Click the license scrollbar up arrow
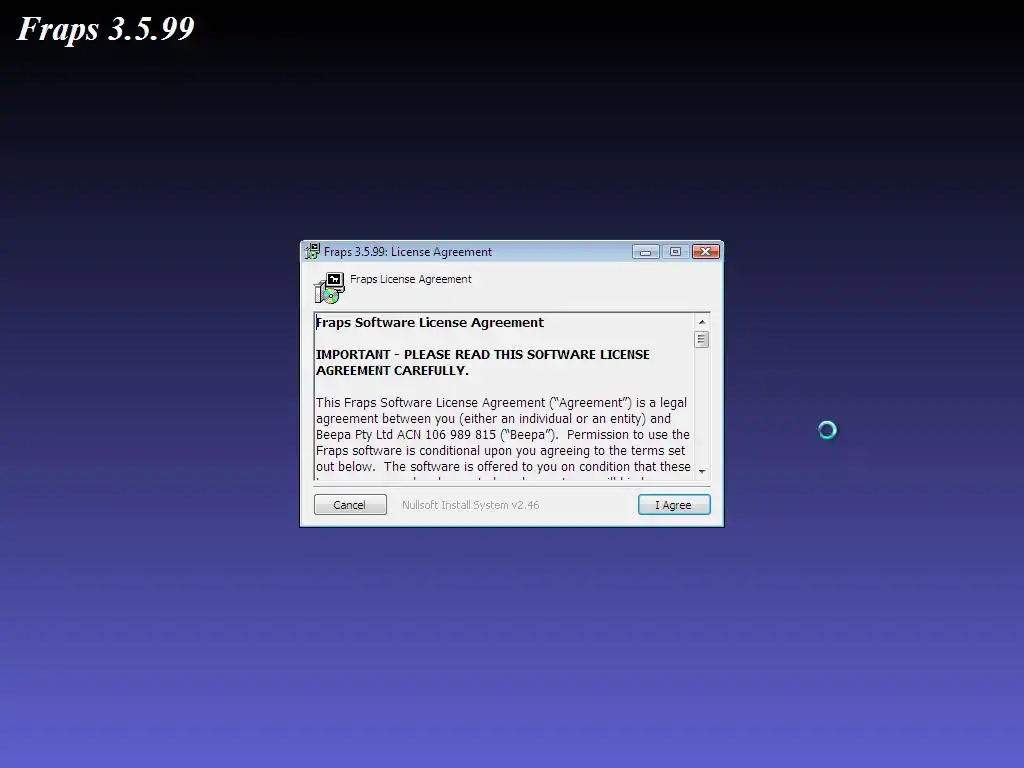This screenshot has height=768, width=1024. pyautogui.click(x=702, y=322)
